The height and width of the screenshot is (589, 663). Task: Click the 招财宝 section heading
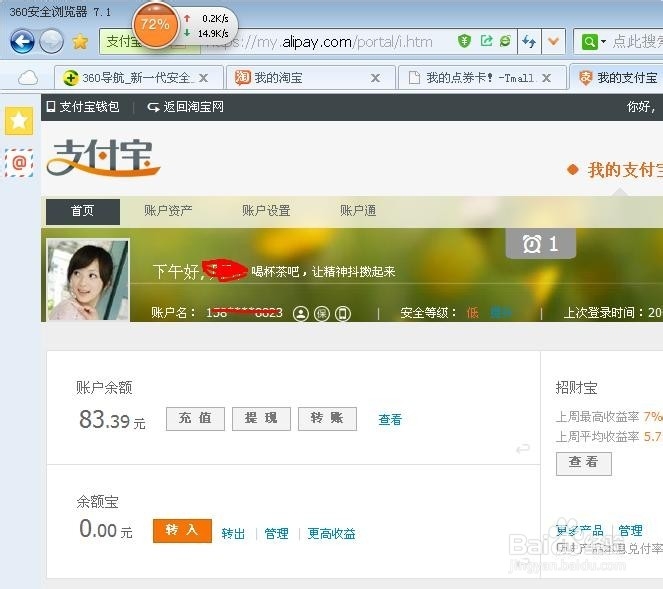(x=576, y=388)
